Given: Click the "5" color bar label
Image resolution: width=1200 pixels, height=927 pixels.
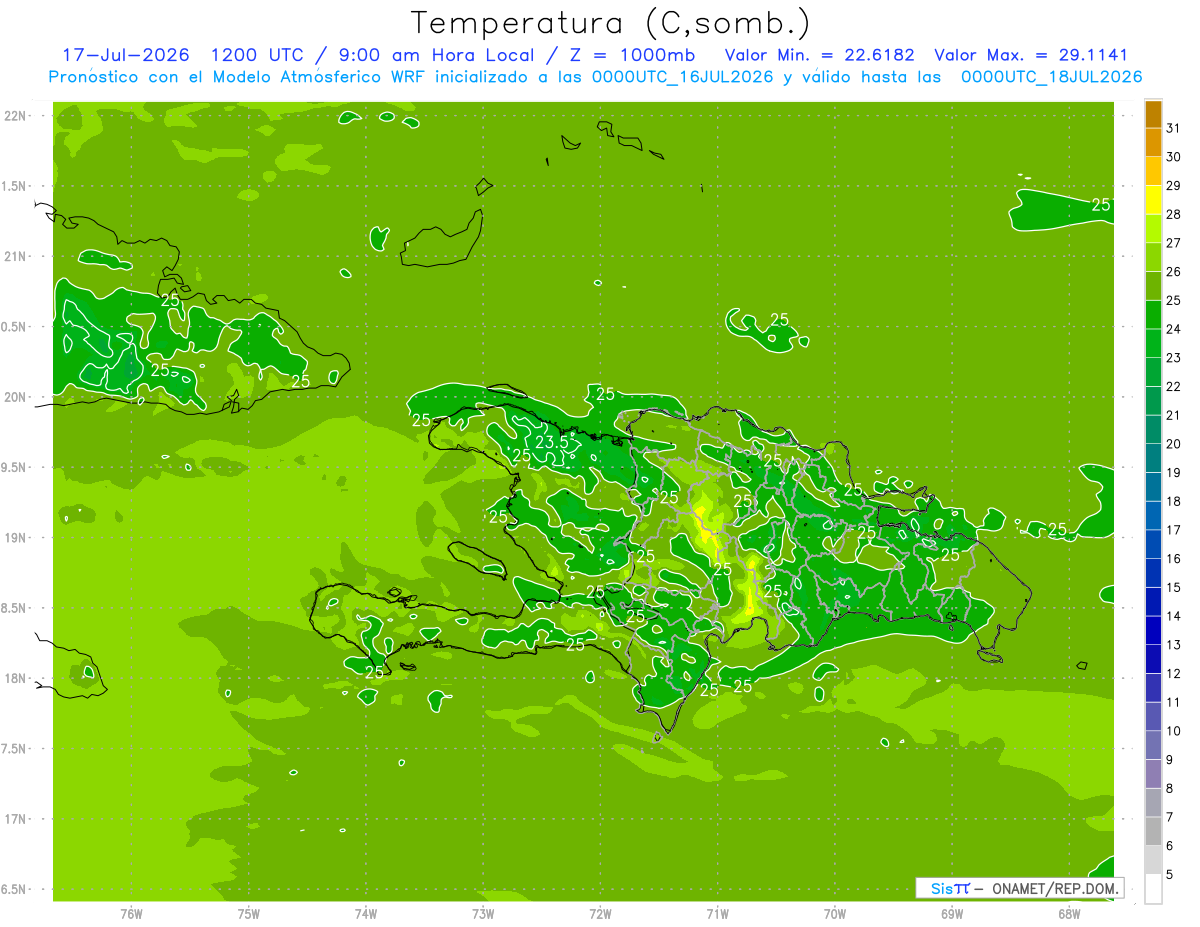Looking at the screenshot, I should click(1171, 874).
